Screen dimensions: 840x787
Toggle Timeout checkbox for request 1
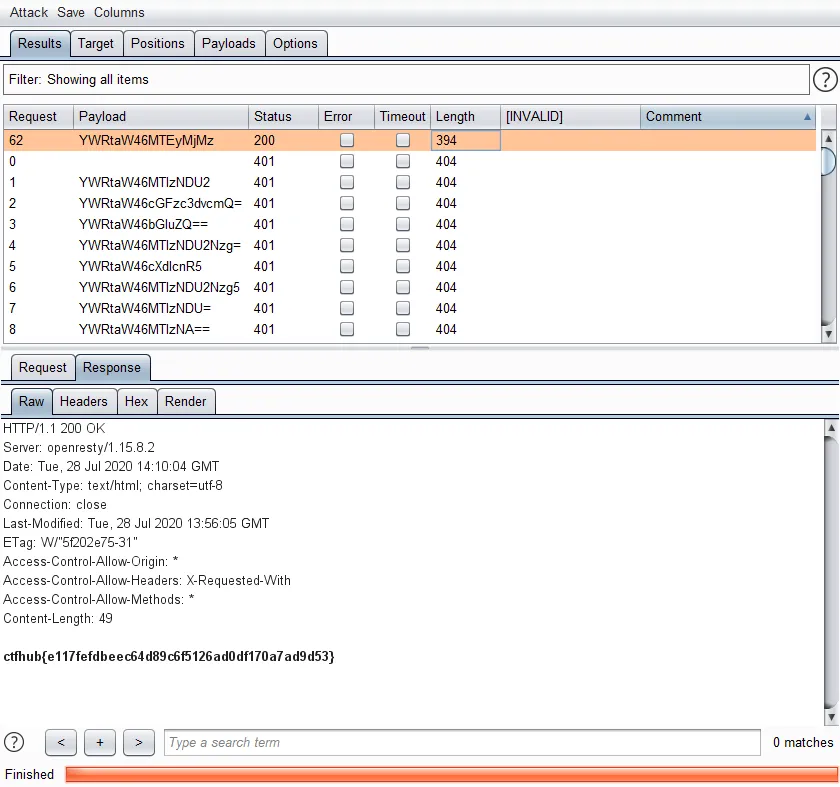click(x=403, y=182)
